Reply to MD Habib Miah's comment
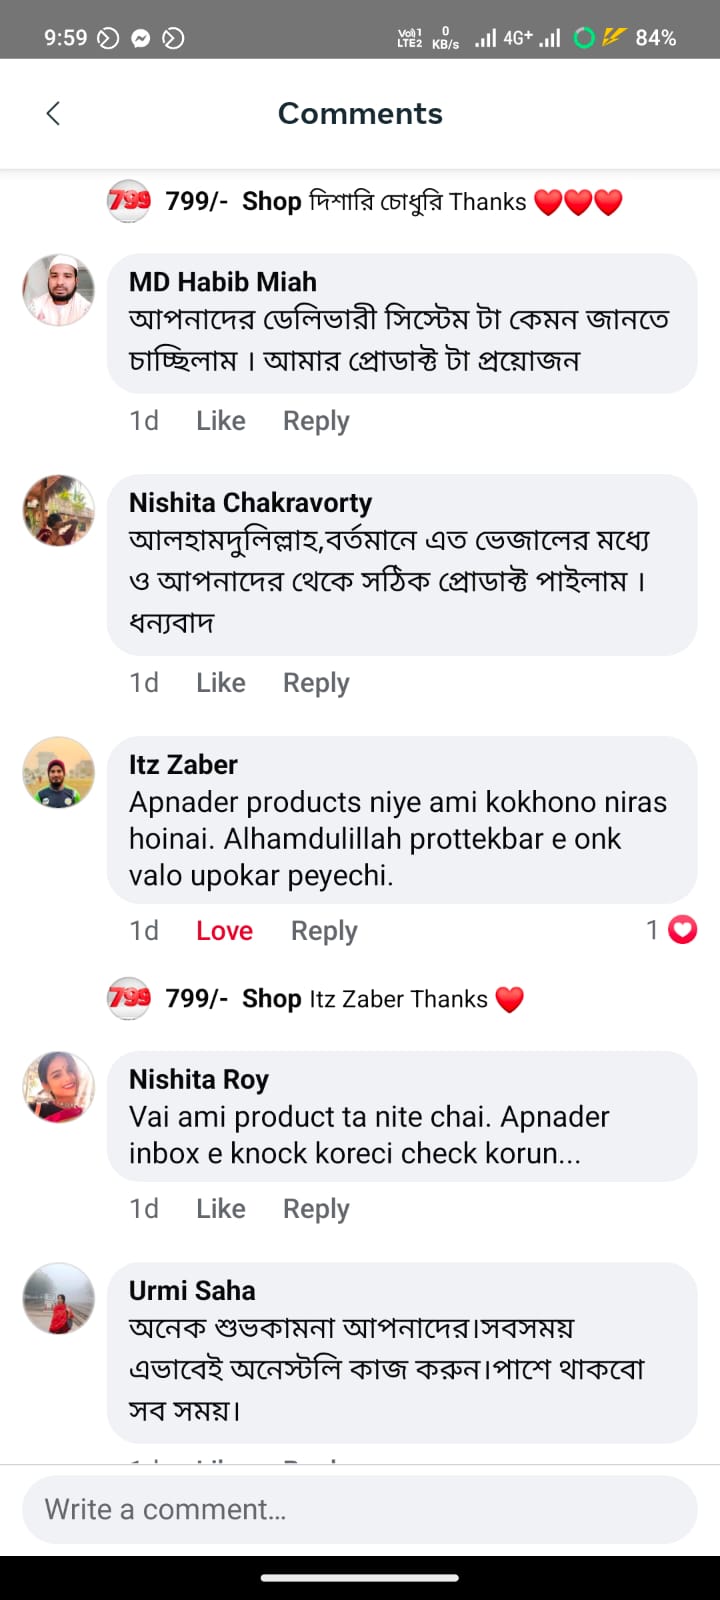This screenshot has height=1600, width=720. click(x=316, y=421)
